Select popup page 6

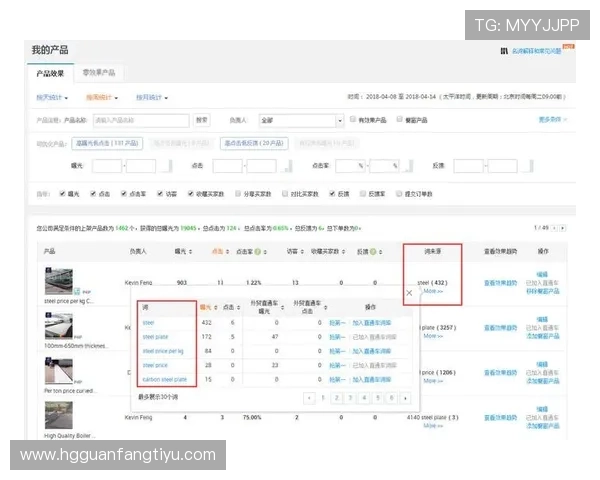[x=391, y=398]
